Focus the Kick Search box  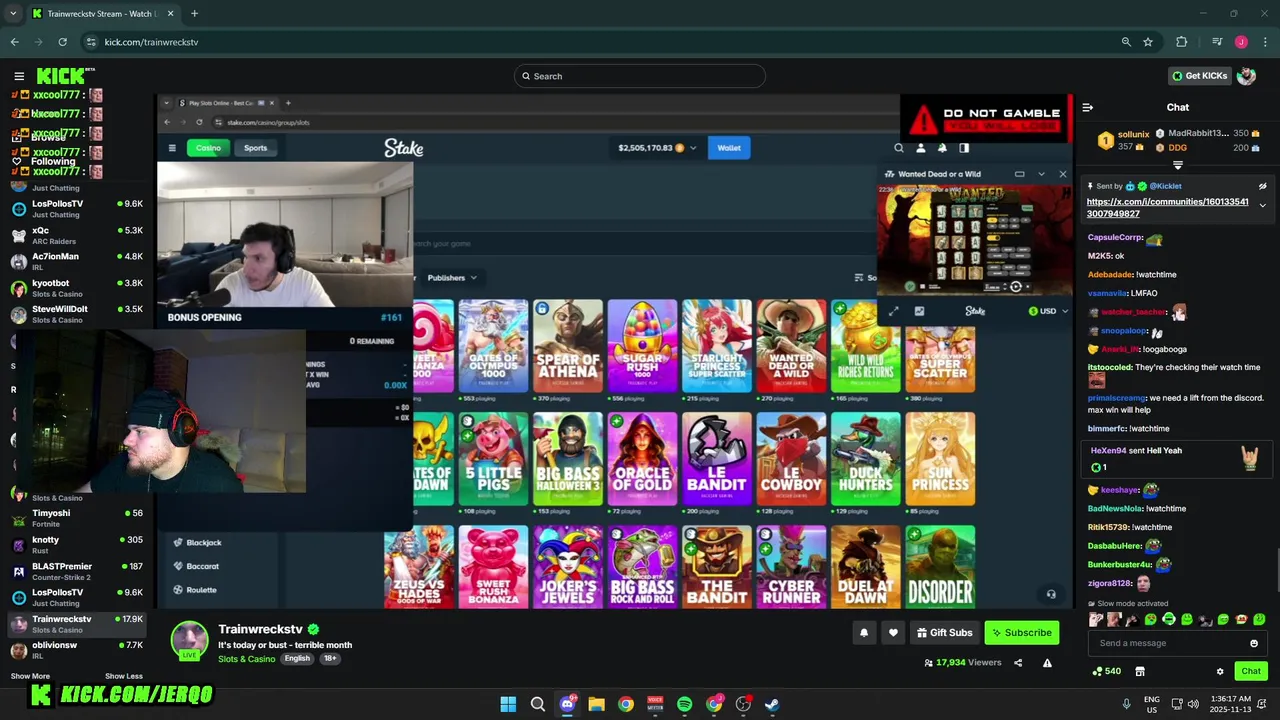pyautogui.click(x=640, y=76)
